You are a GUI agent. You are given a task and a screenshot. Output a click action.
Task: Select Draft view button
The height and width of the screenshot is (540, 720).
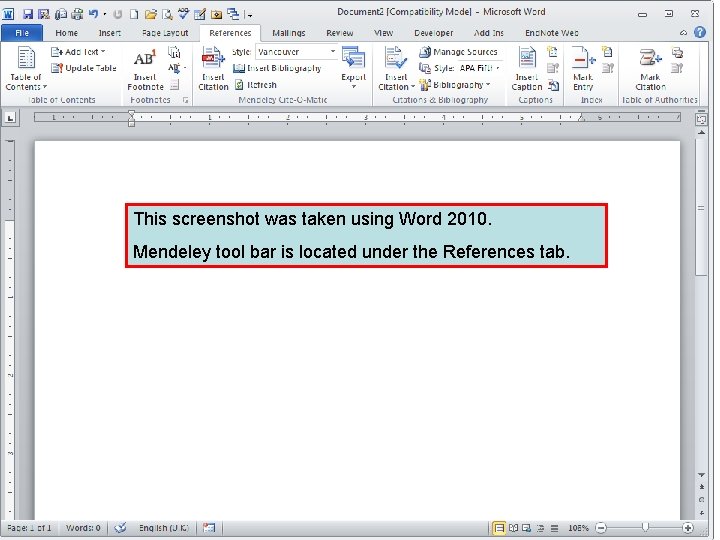click(555, 528)
